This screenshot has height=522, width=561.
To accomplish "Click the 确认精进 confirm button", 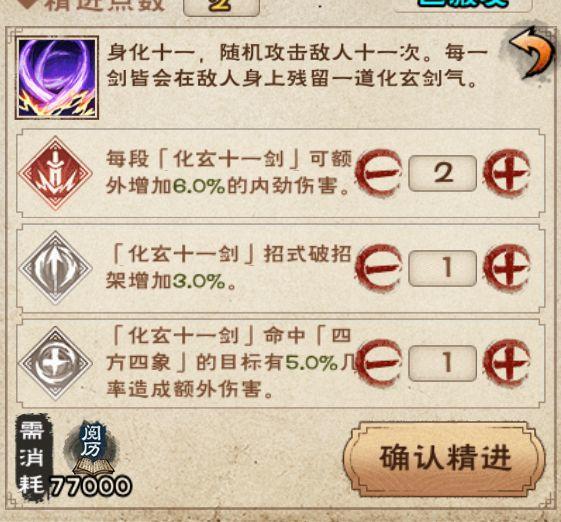I will [445, 458].
